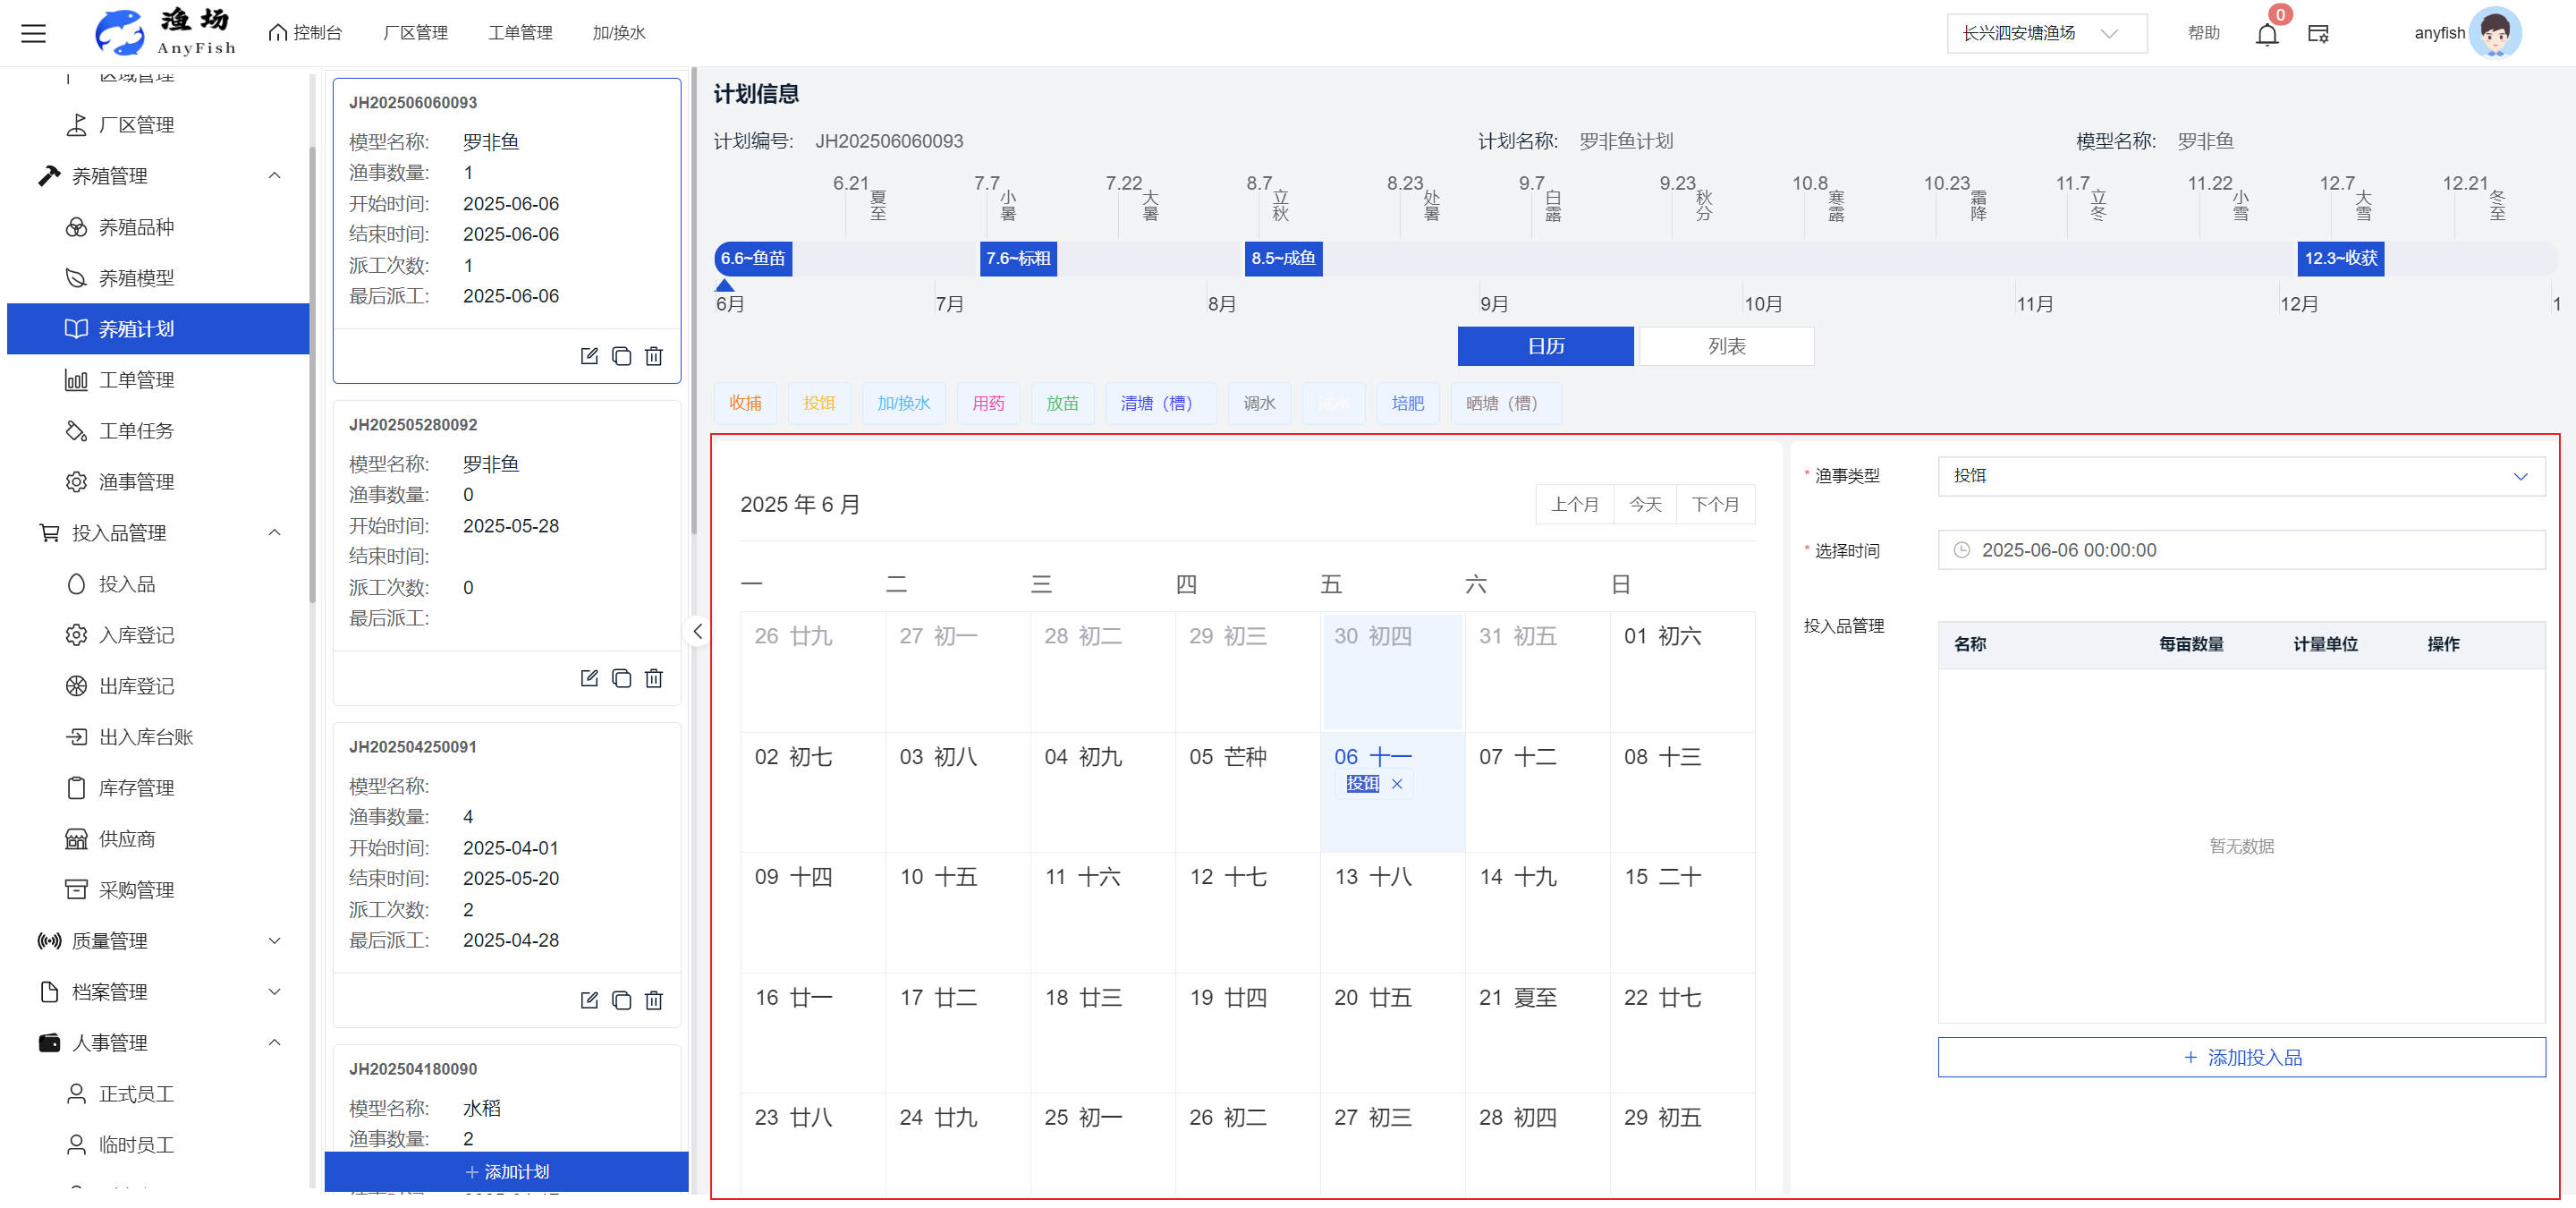The width and height of the screenshot is (2576, 1208).
Task: Select the 收捕 activity tag
Action: click(x=745, y=403)
